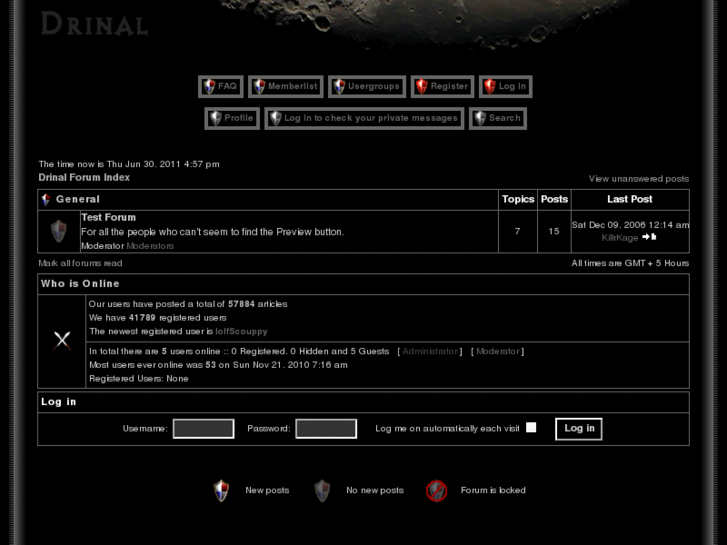Image resolution: width=727 pixels, height=545 pixels.
Task: Click 'Most users ever online was 53' line
Action: 218,365
